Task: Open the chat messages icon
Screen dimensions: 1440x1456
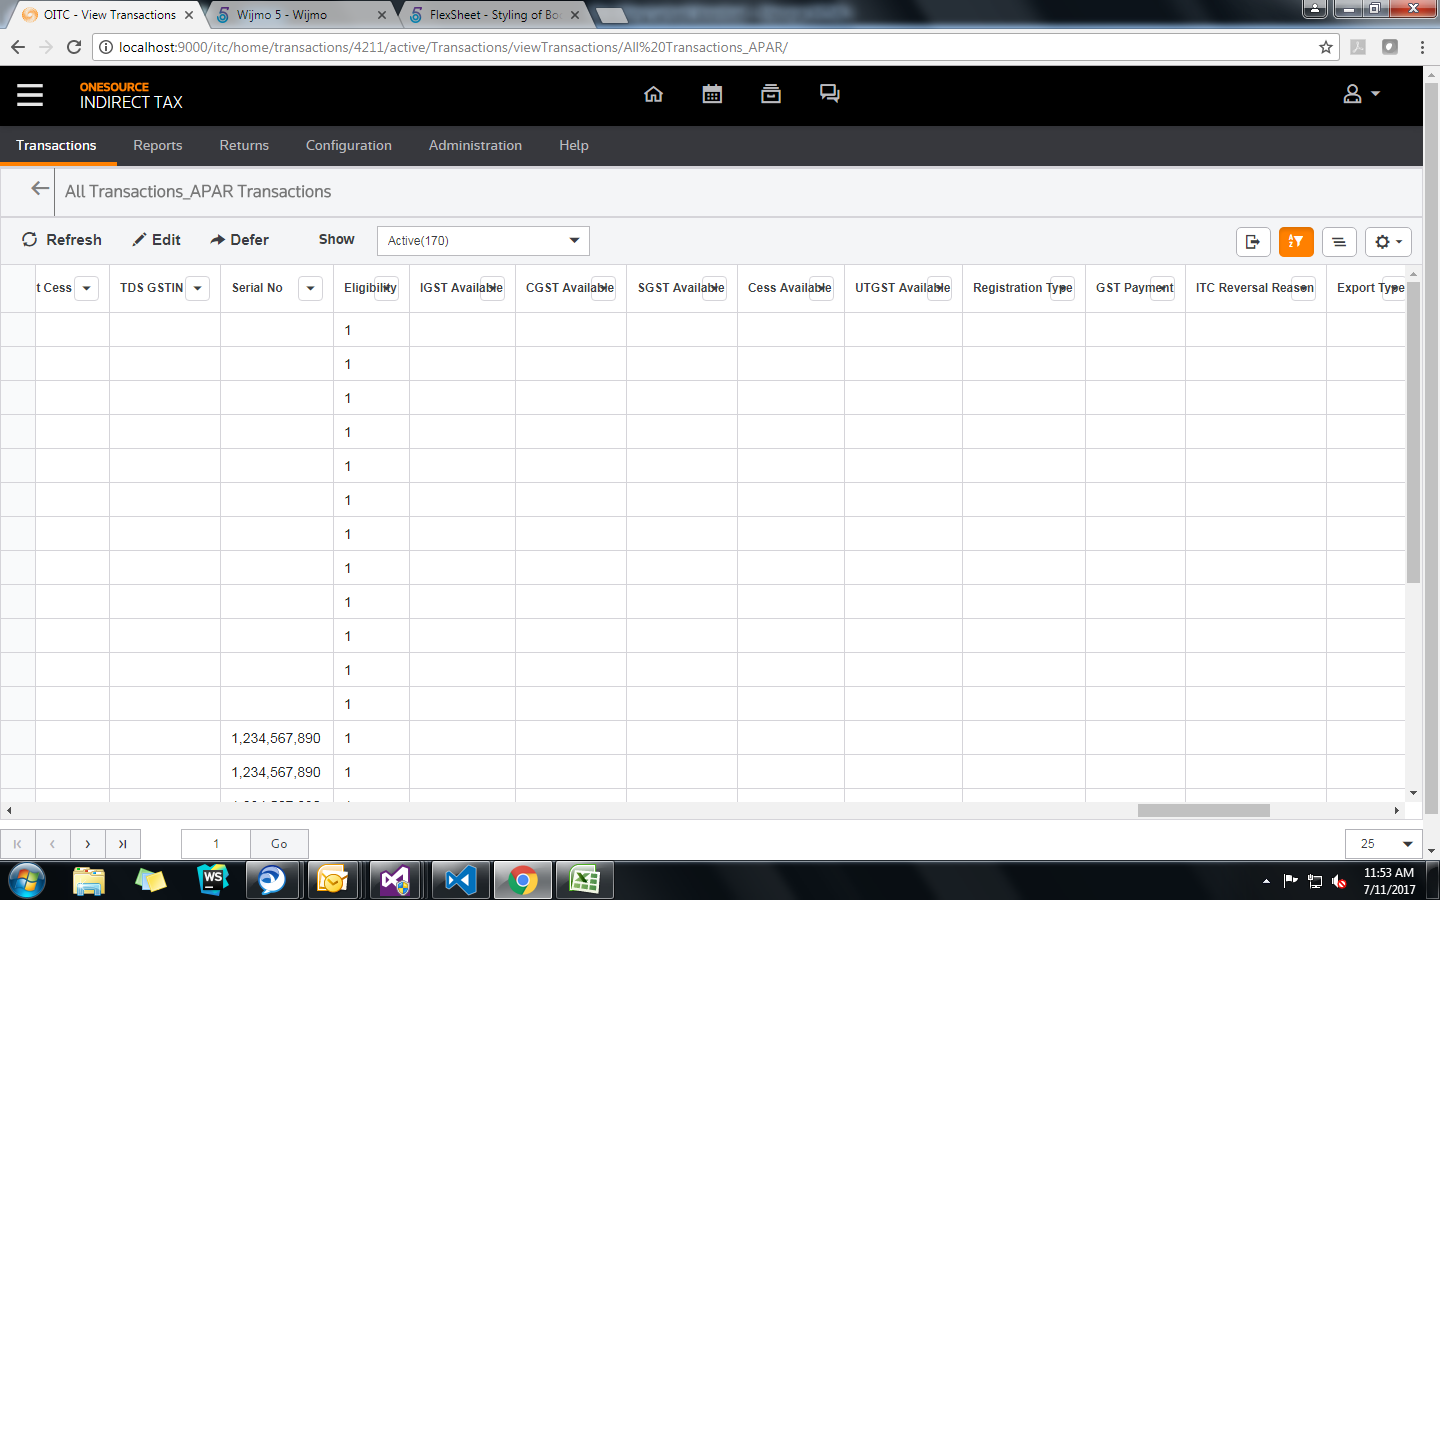Action: click(829, 94)
